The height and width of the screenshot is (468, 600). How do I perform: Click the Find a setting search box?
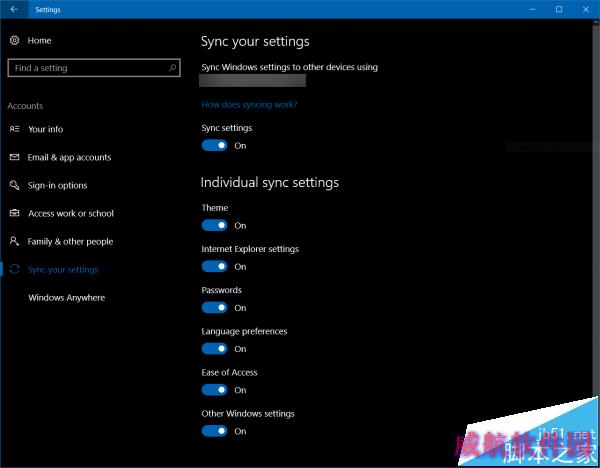click(x=88, y=68)
